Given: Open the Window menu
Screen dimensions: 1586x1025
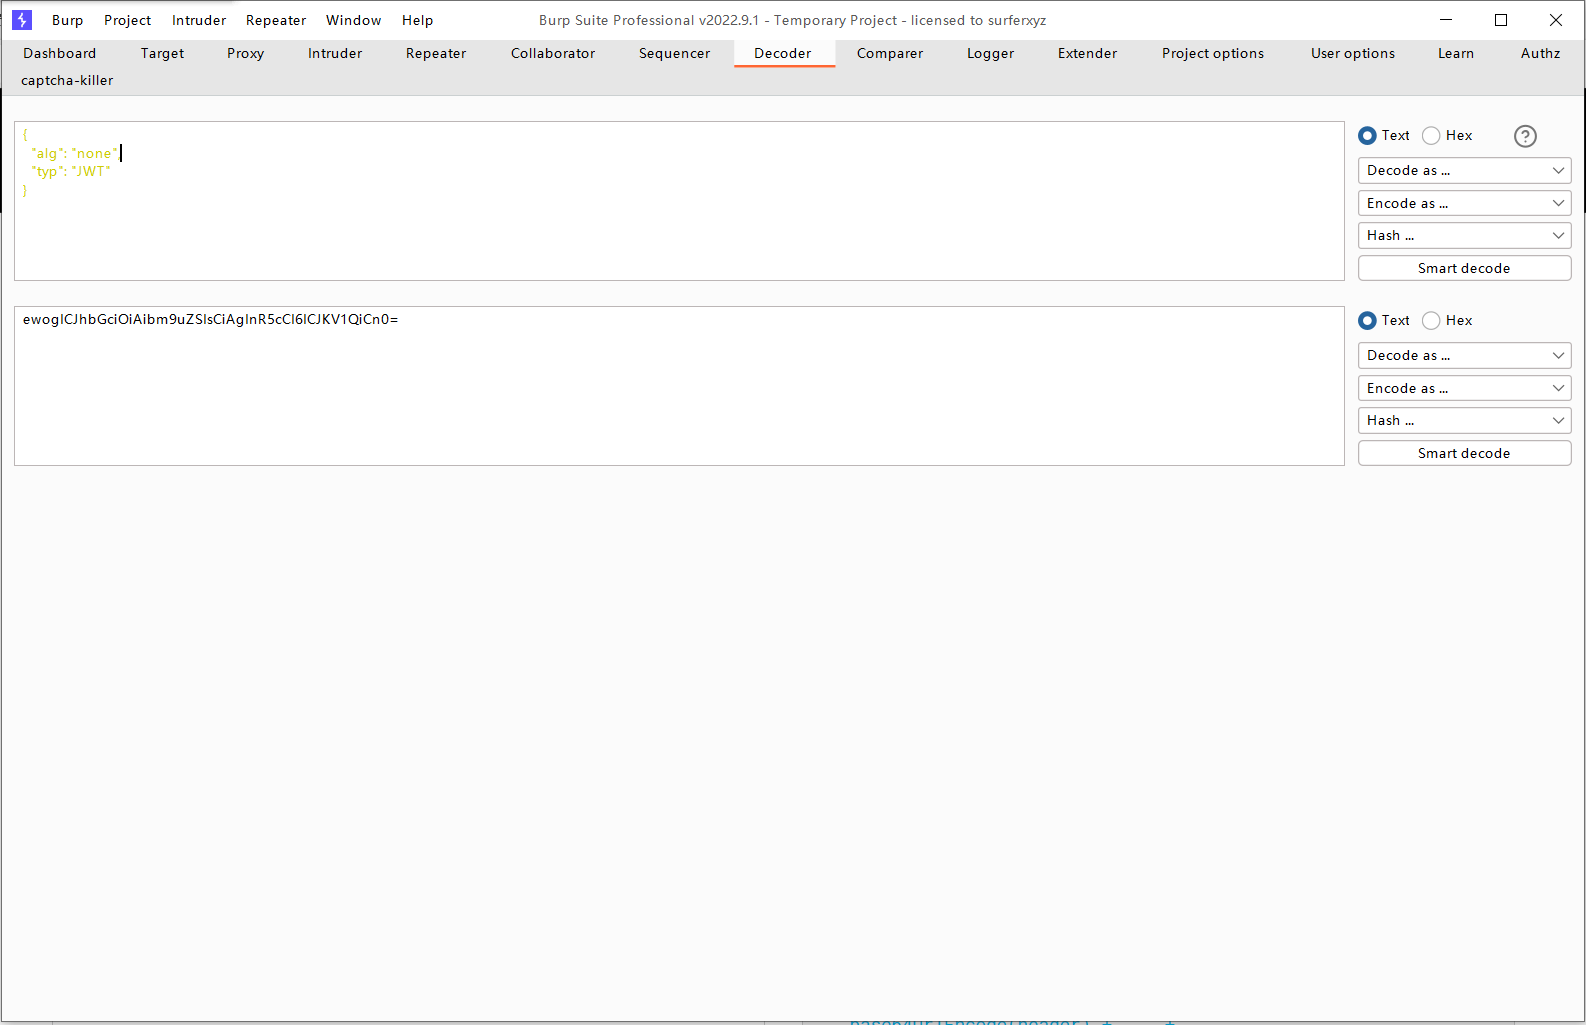Looking at the screenshot, I should coord(354,20).
